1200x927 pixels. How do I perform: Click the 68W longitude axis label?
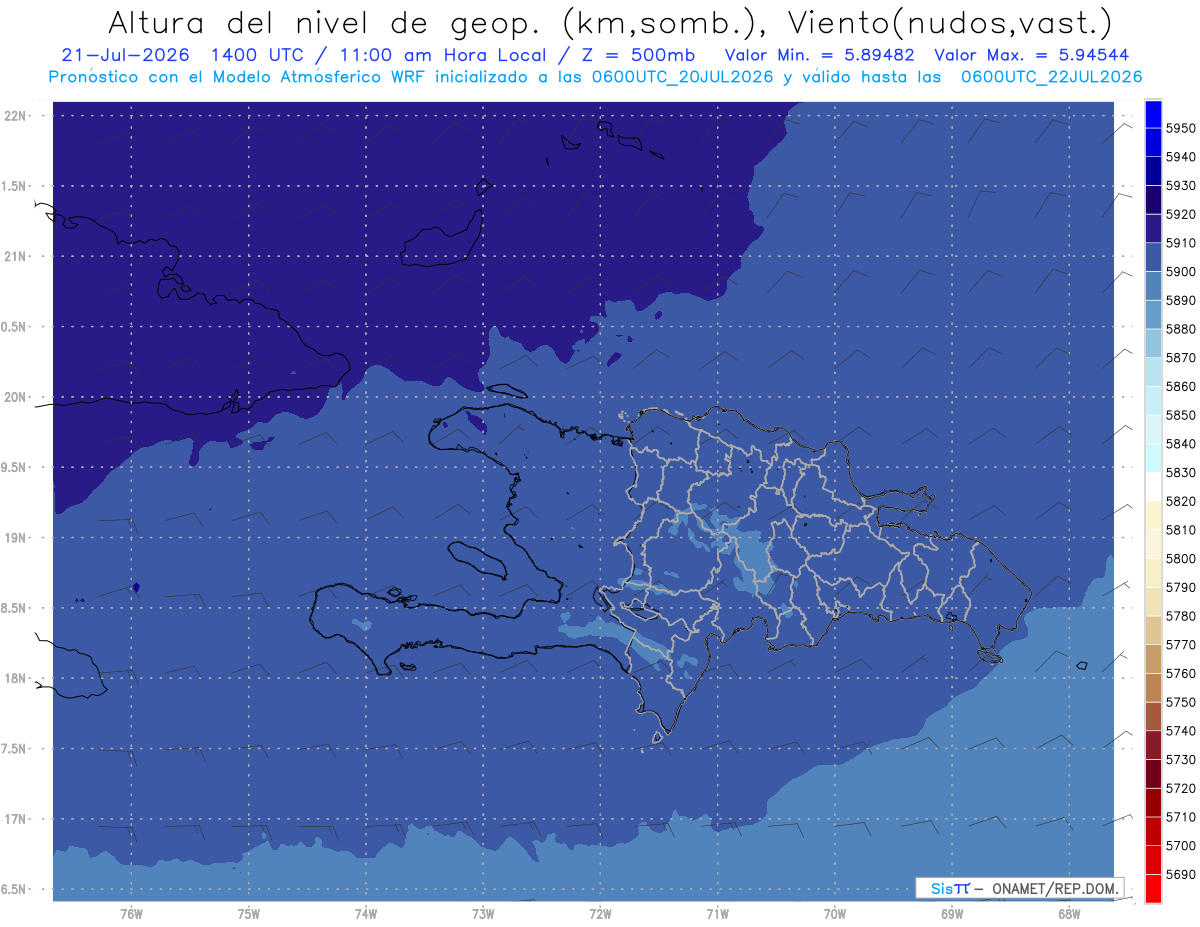[x=1069, y=913]
